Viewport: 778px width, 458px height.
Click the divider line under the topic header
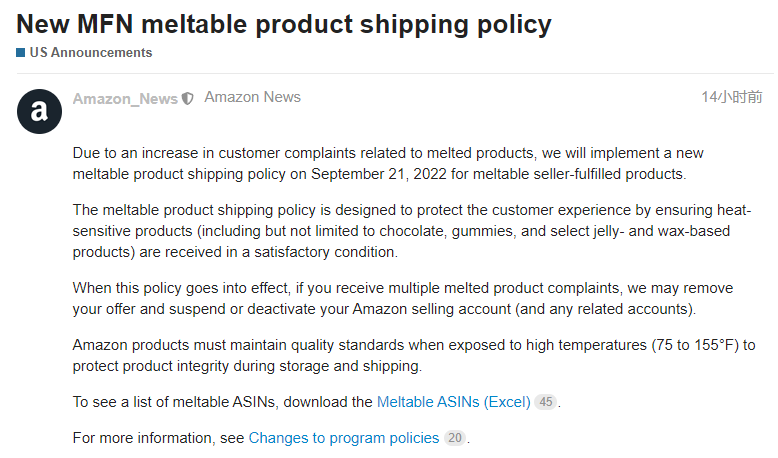[x=395, y=73]
